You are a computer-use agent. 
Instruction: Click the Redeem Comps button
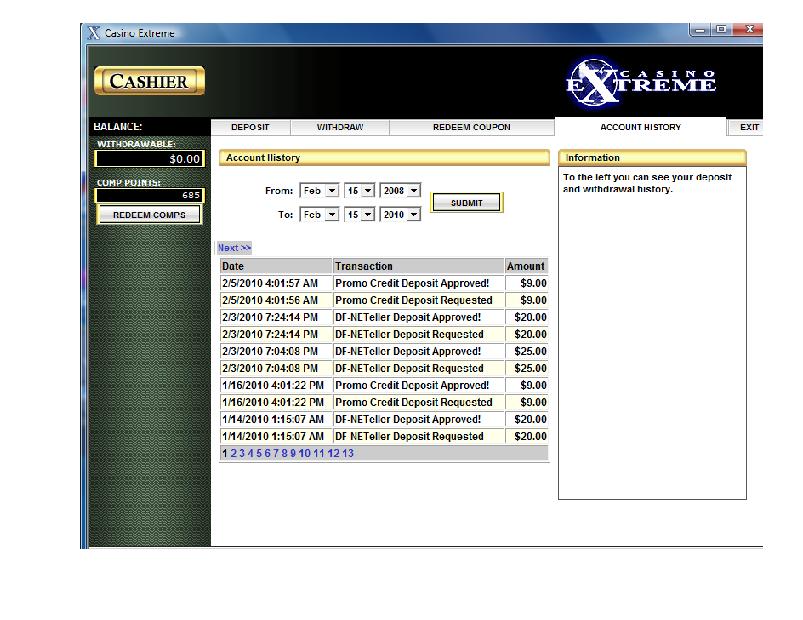point(149,215)
